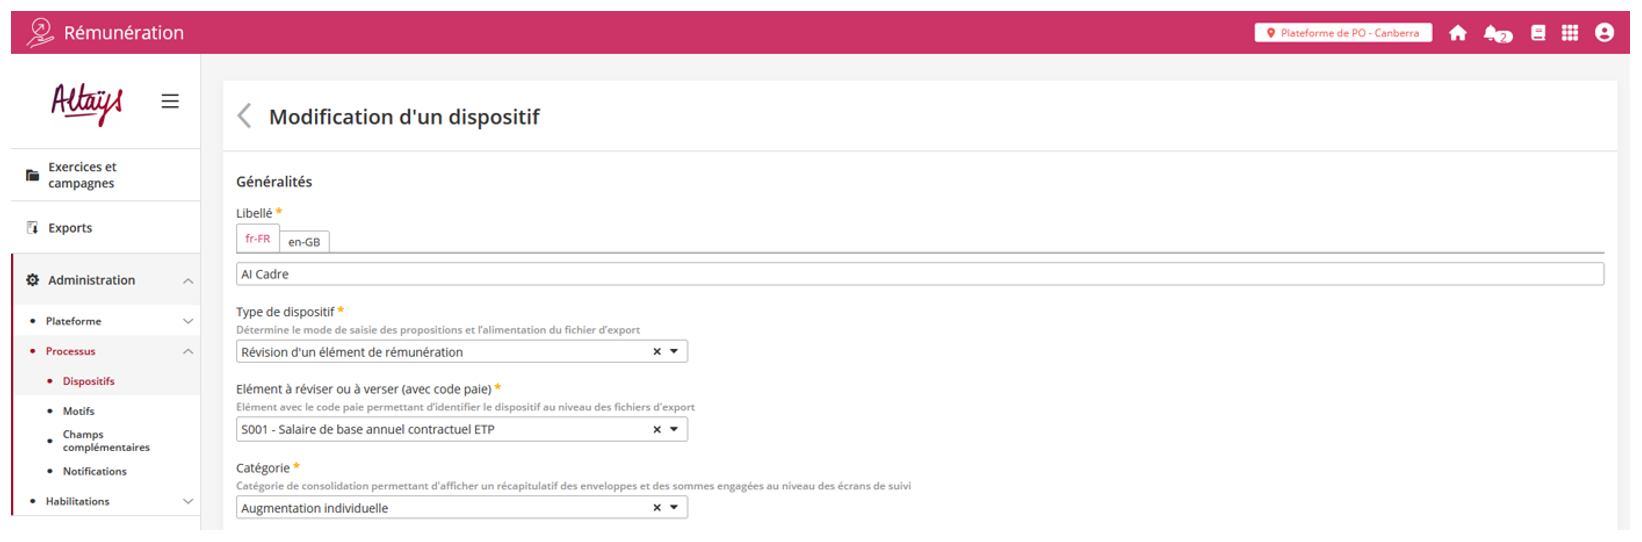Image resolution: width=1642 pixels, height=542 pixels.
Task: Click the home icon in top bar
Action: click(x=1457, y=33)
